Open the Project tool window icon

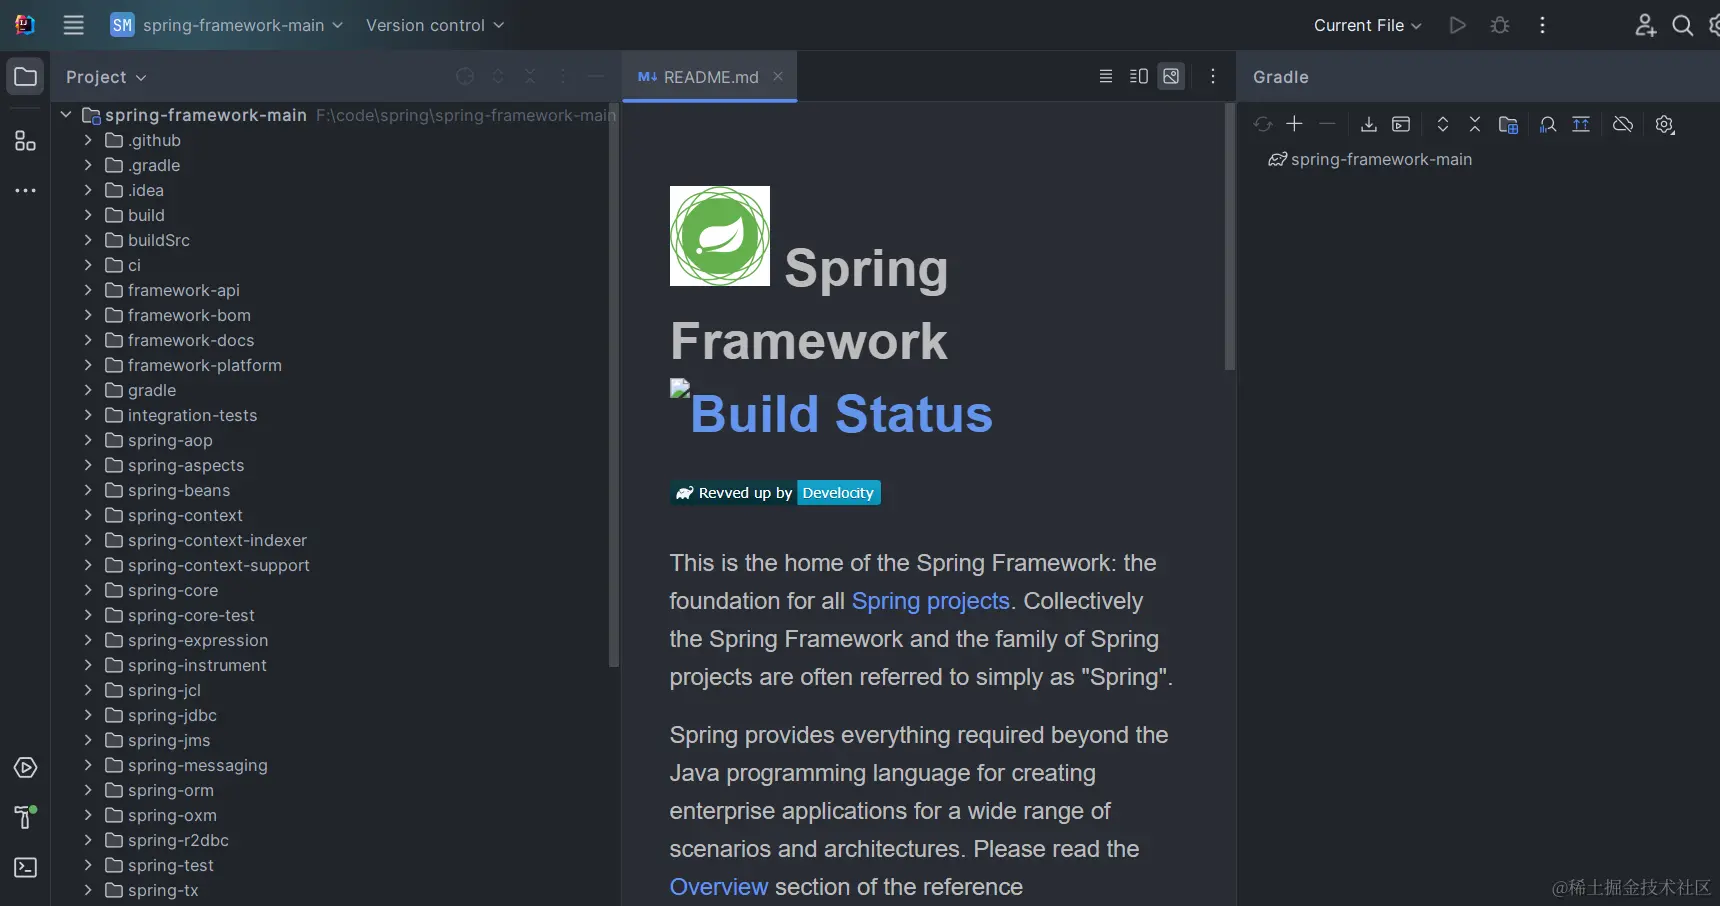[x=25, y=77]
